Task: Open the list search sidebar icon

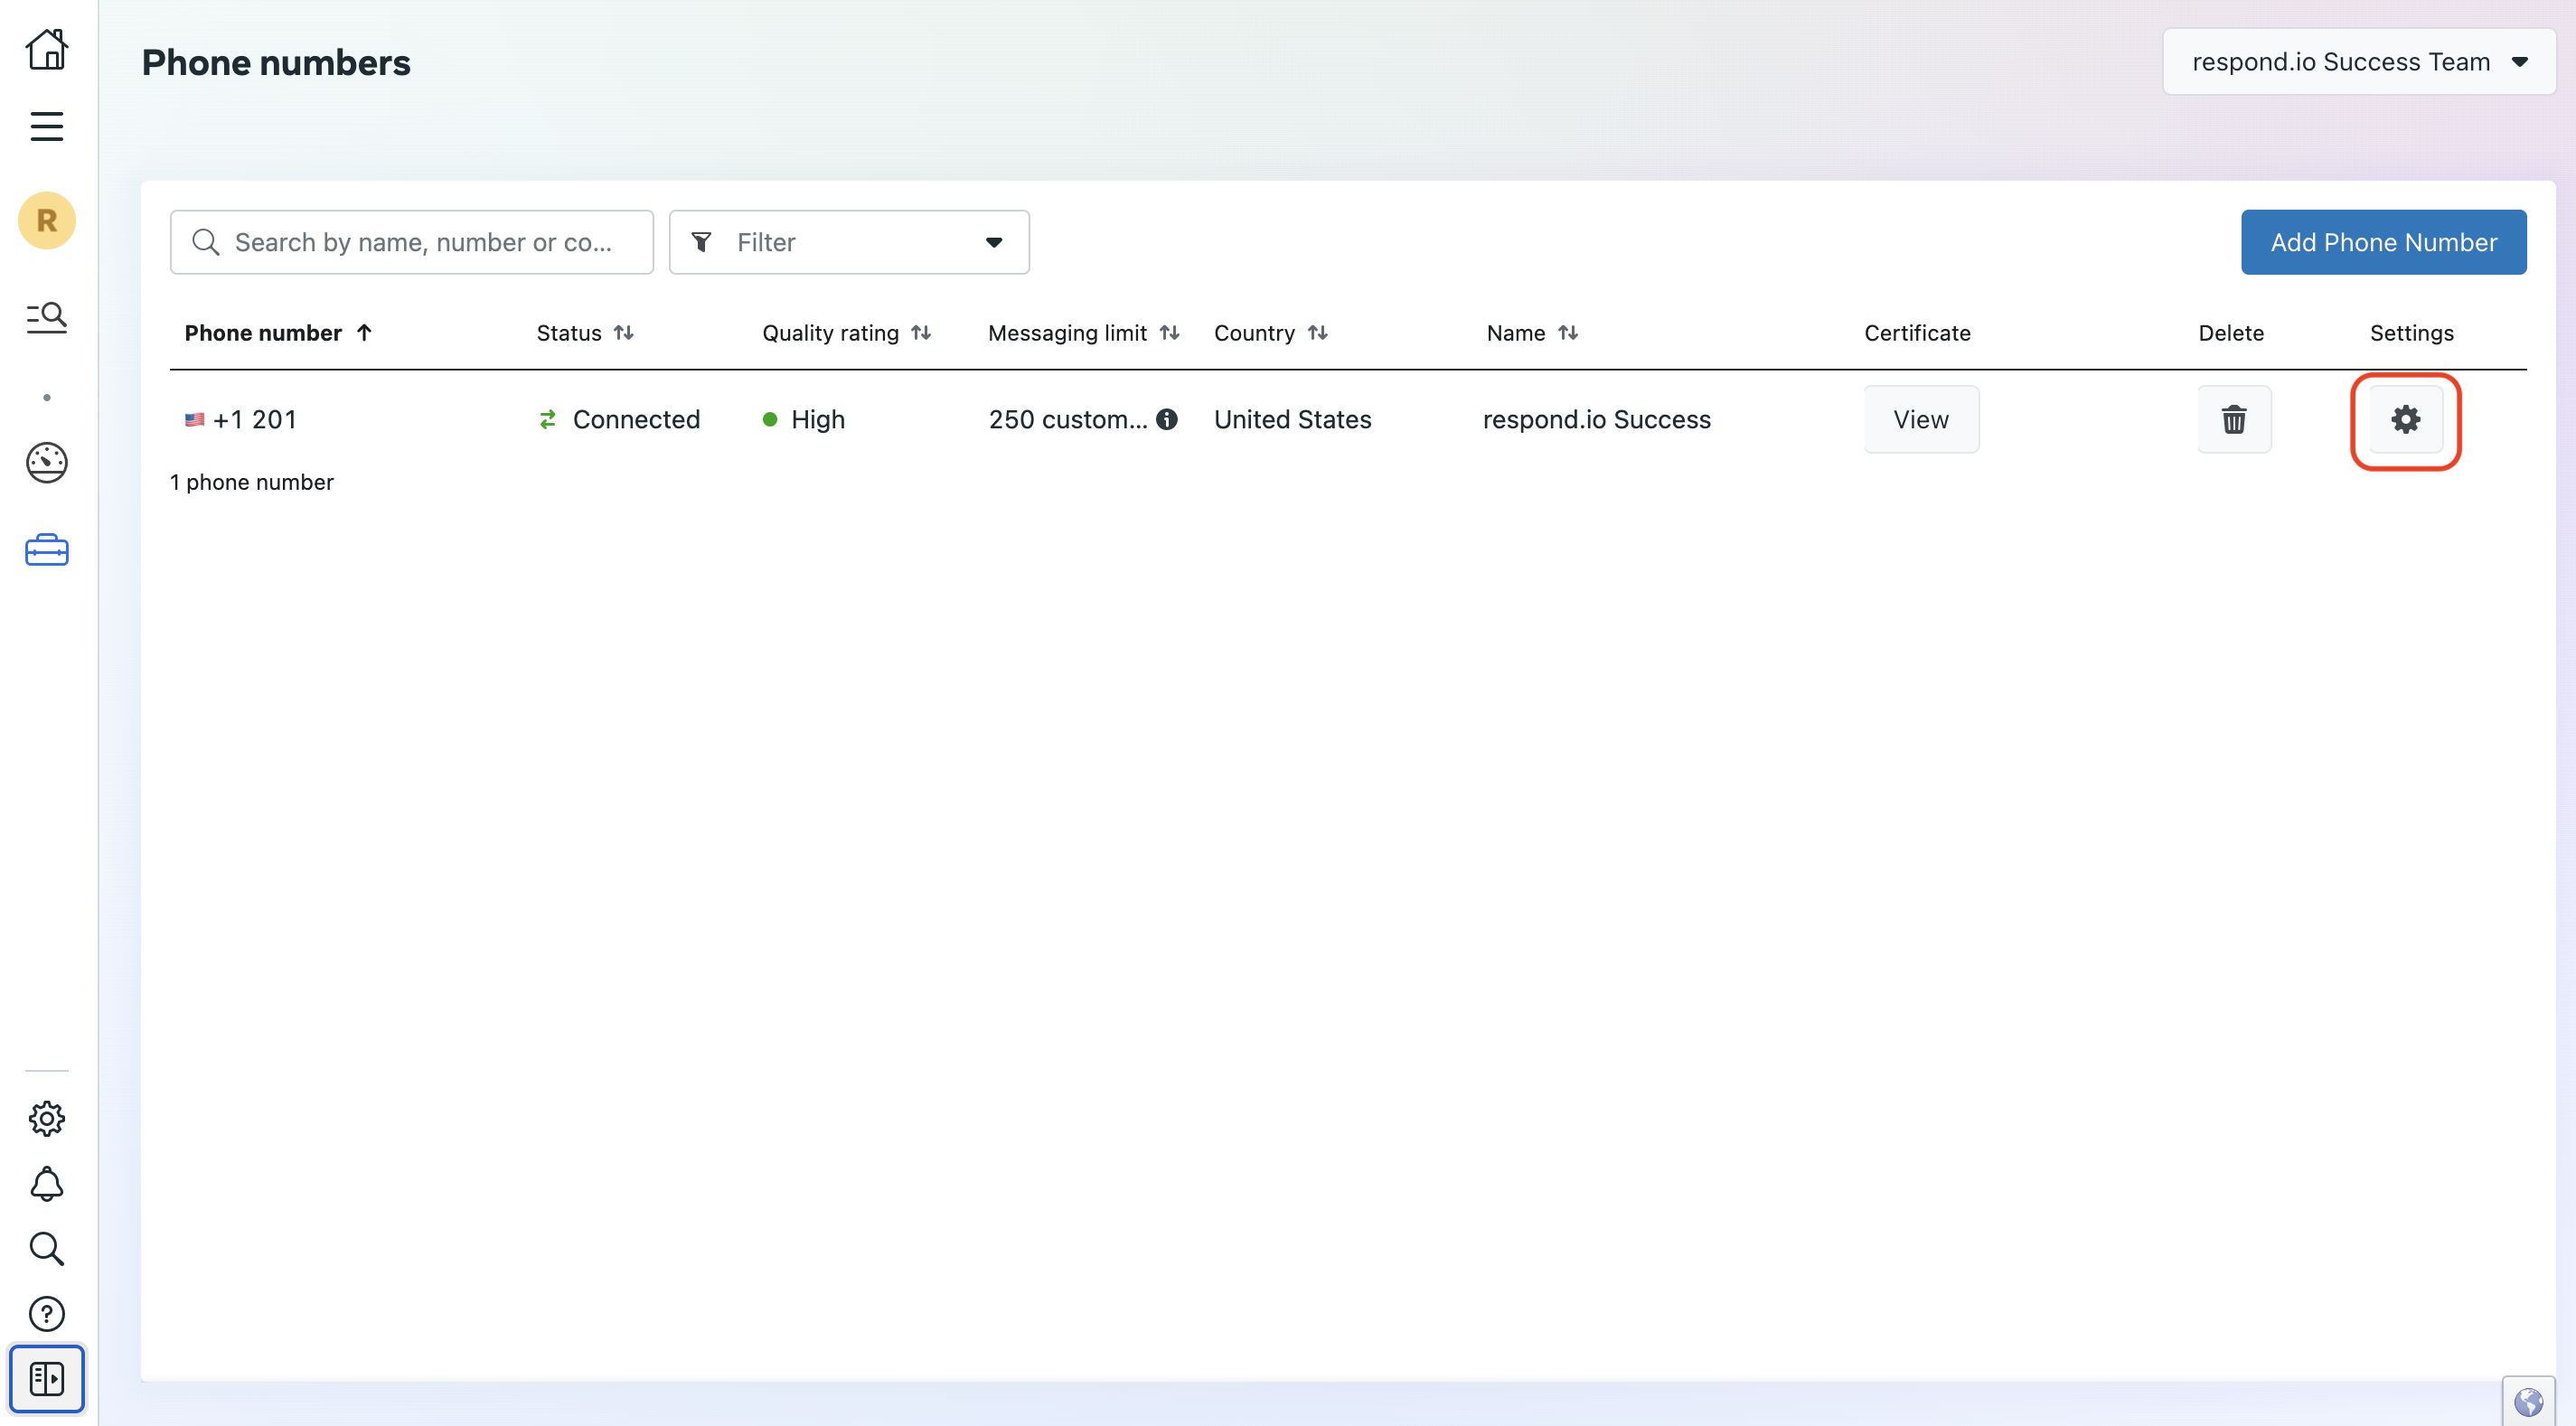Action: coord(46,317)
